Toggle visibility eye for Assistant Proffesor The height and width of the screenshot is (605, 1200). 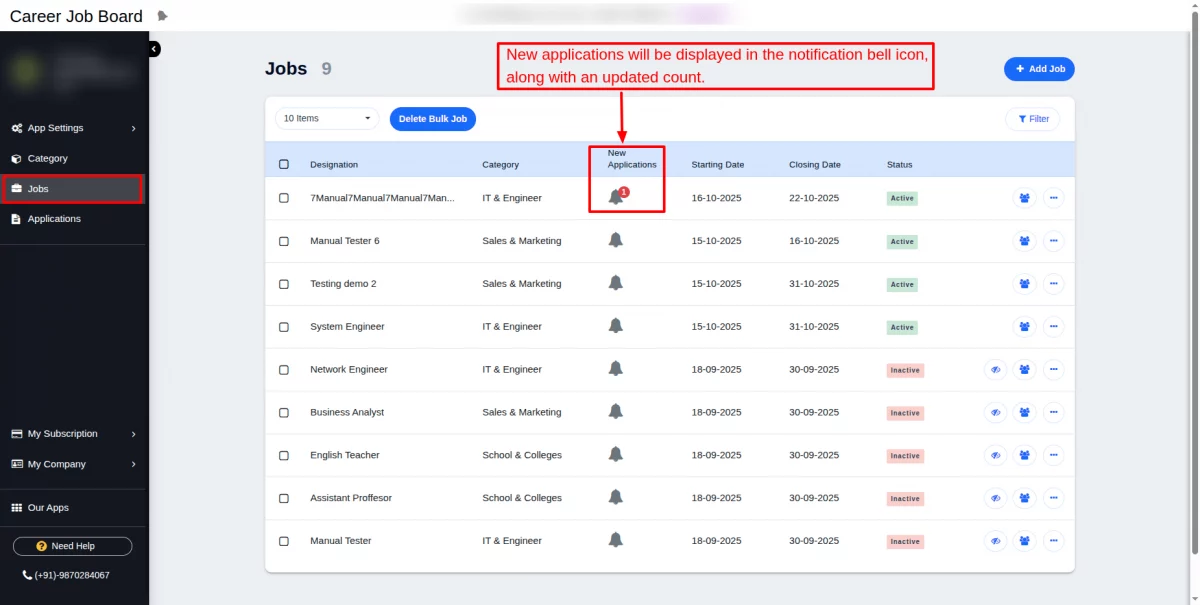pos(995,498)
